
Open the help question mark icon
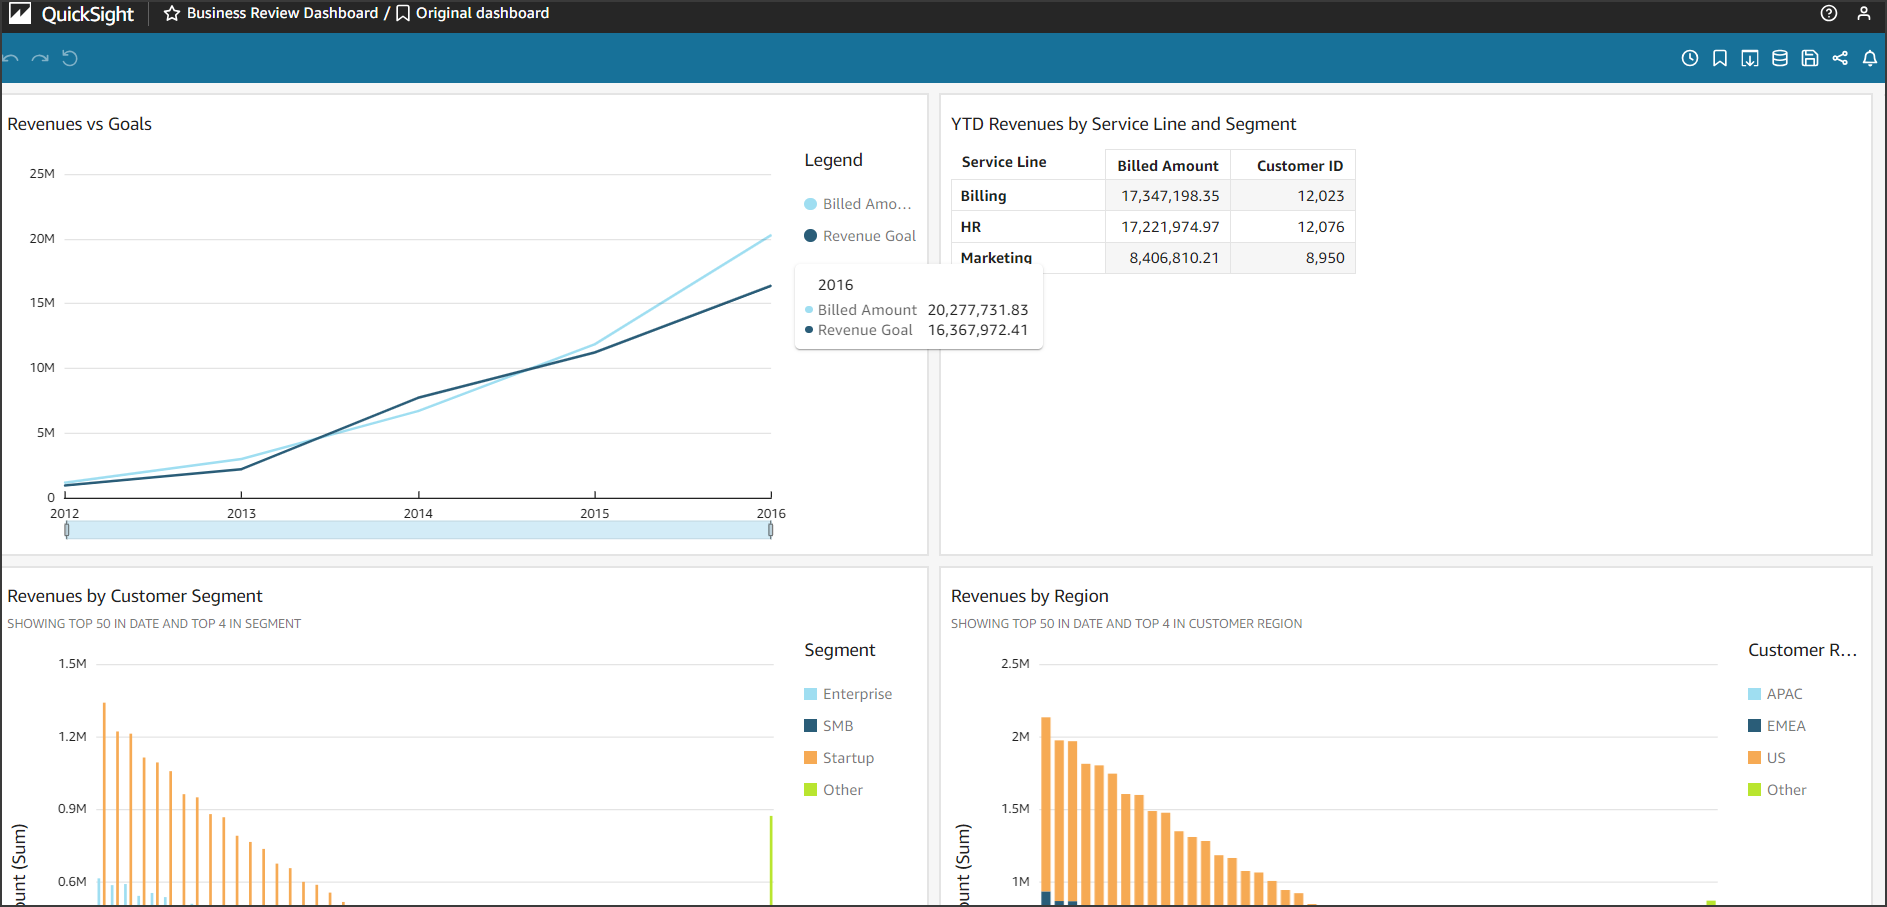click(x=1829, y=13)
